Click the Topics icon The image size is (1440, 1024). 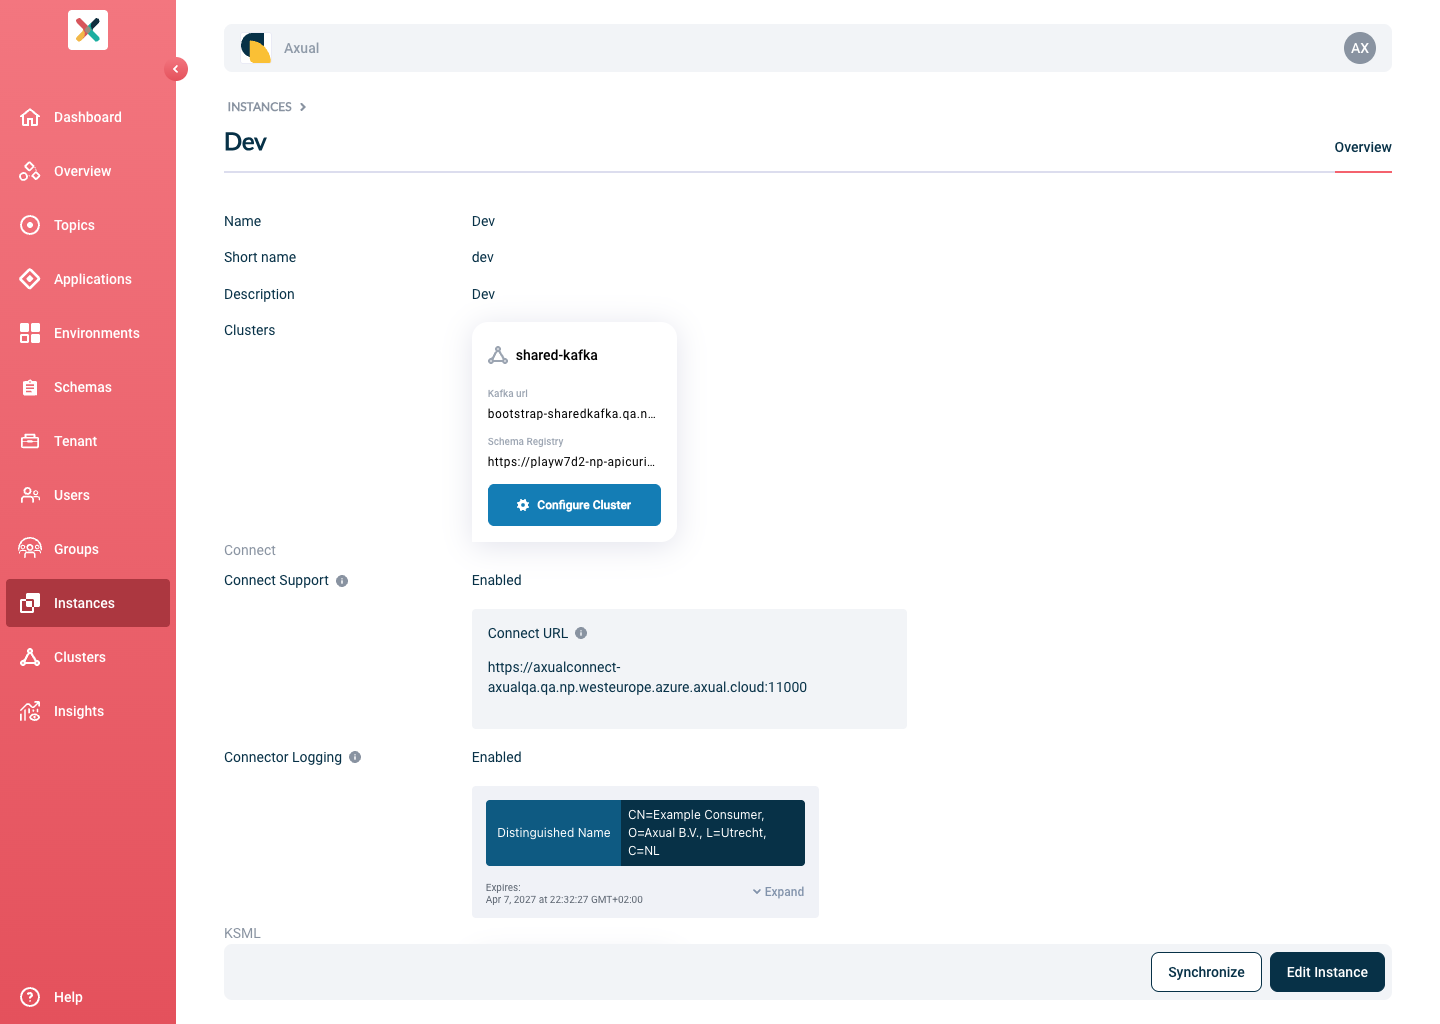point(30,225)
